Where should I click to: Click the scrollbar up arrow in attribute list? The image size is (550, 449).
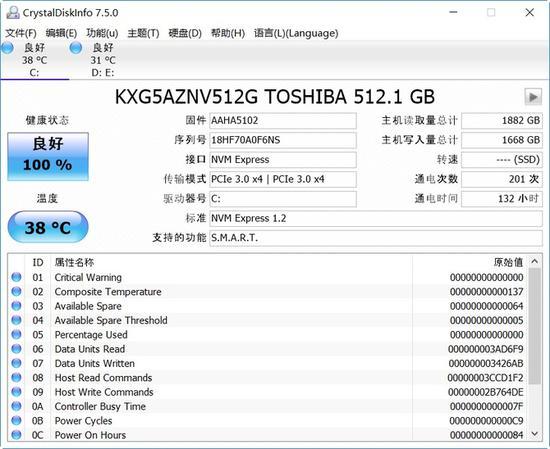[535, 261]
